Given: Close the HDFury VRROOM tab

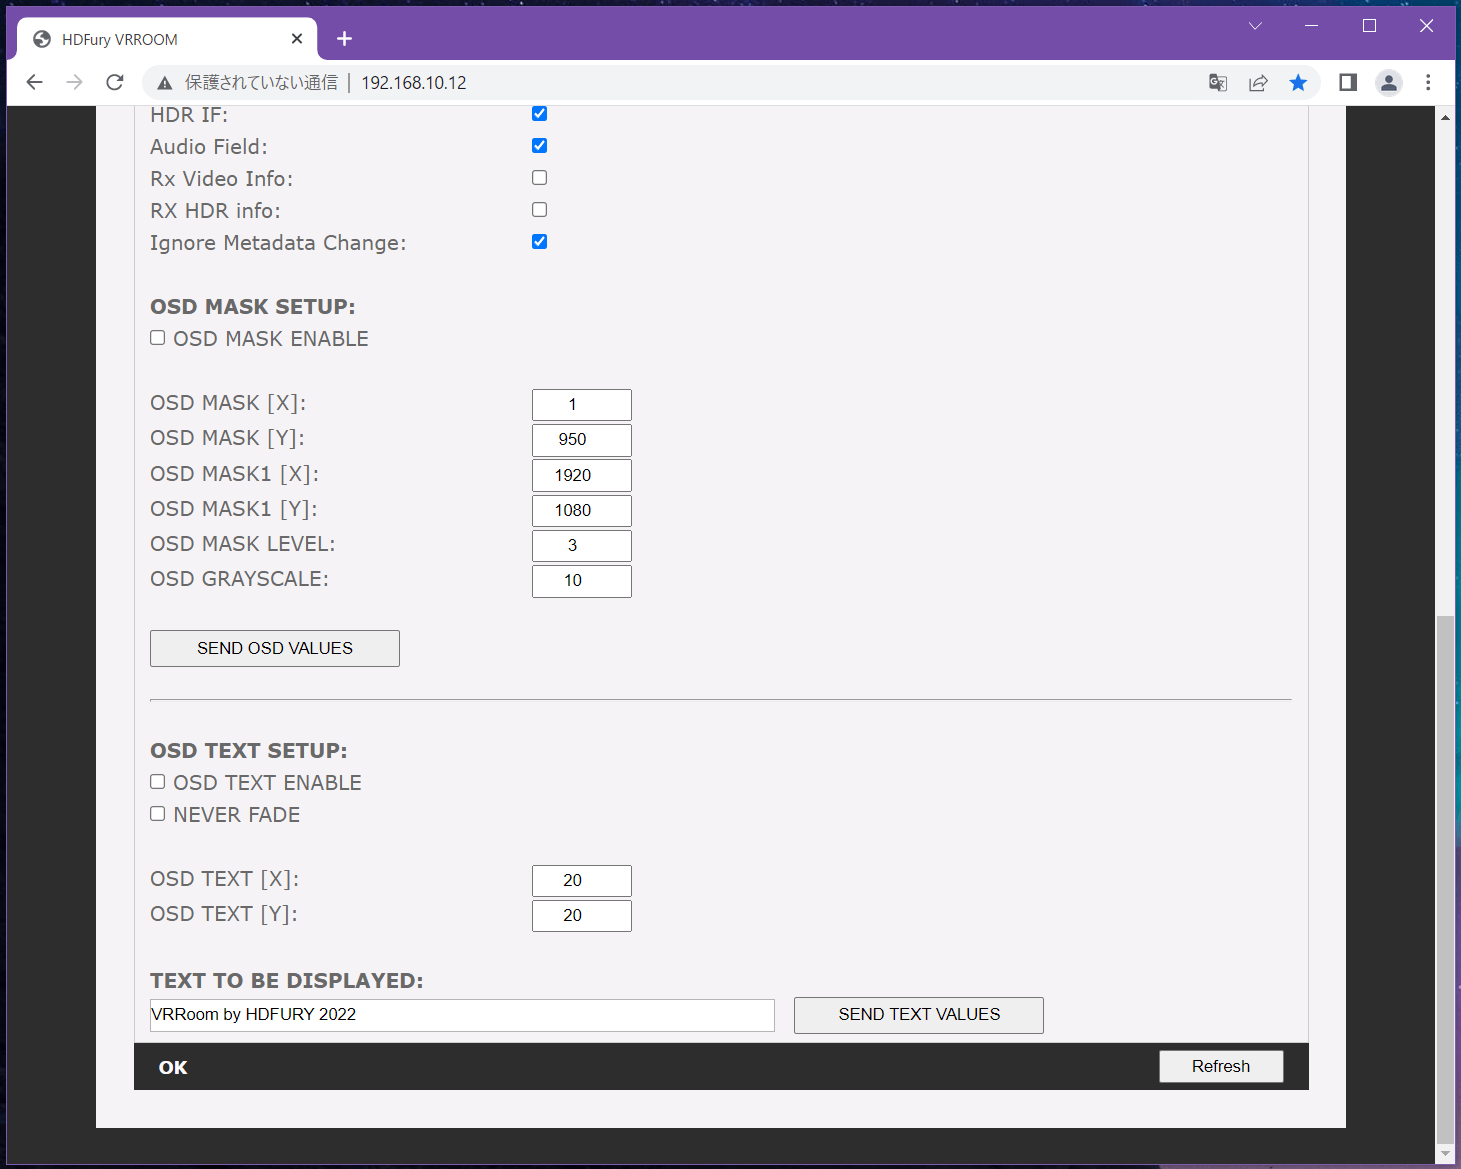Looking at the screenshot, I should pos(297,39).
